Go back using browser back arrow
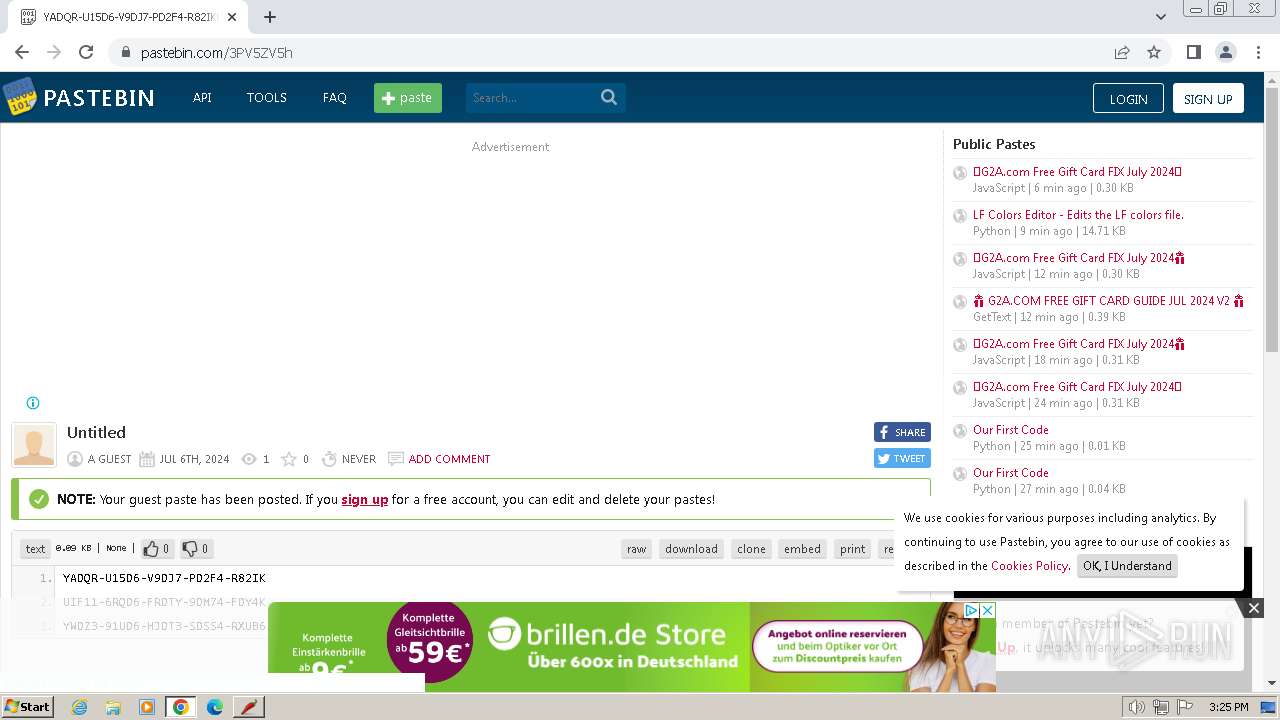The width and height of the screenshot is (1280, 720). pyautogui.click(x=22, y=52)
